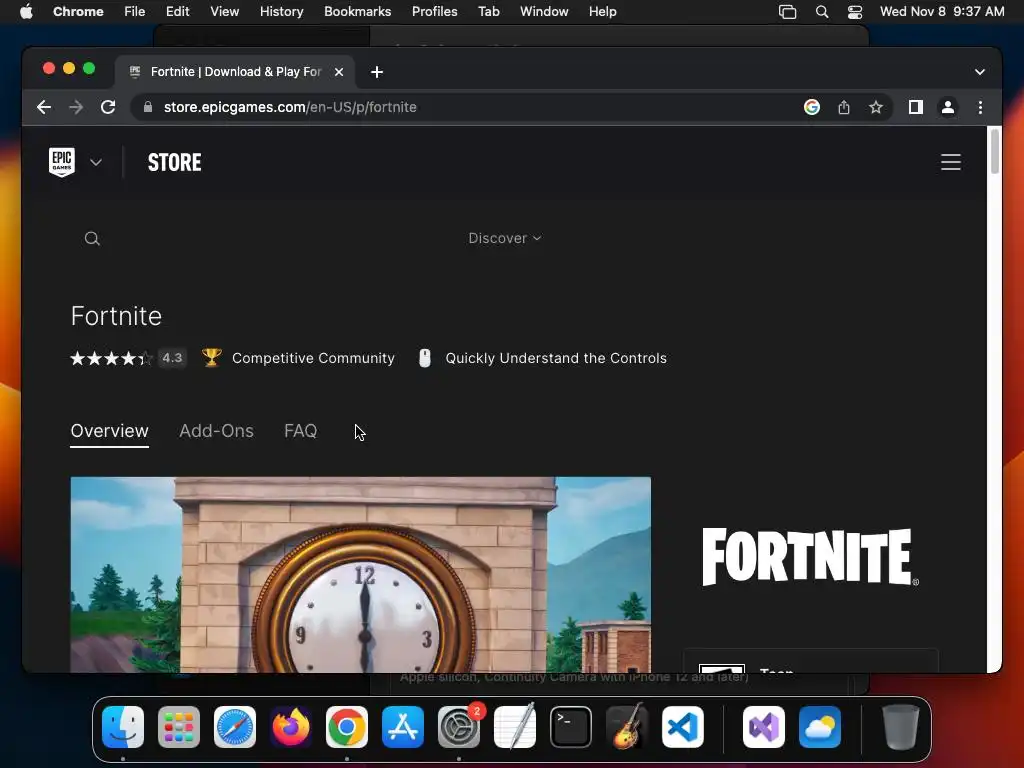Open the hamburger menu on the store page
Image resolution: width=1024 pixels, height=768 pixels.
point(950,162)
